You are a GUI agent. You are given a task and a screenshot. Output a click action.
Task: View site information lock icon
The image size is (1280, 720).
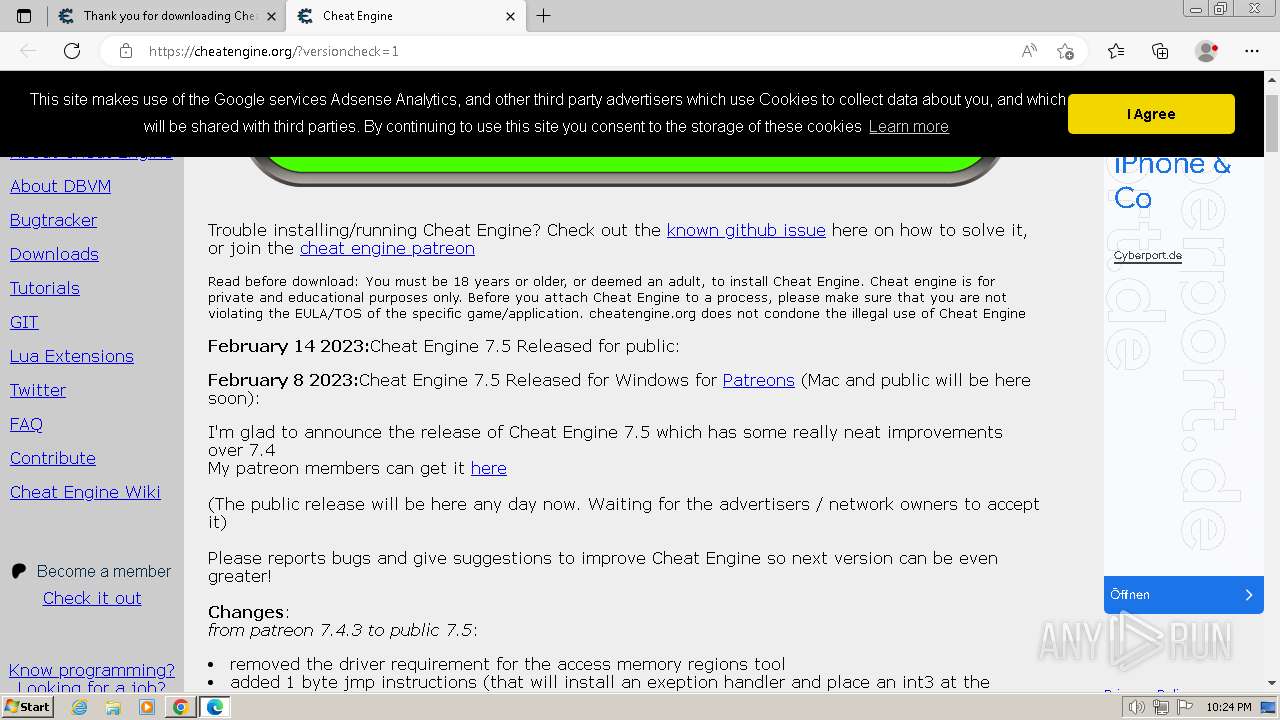pyautogui.click(x=126, y=51)
